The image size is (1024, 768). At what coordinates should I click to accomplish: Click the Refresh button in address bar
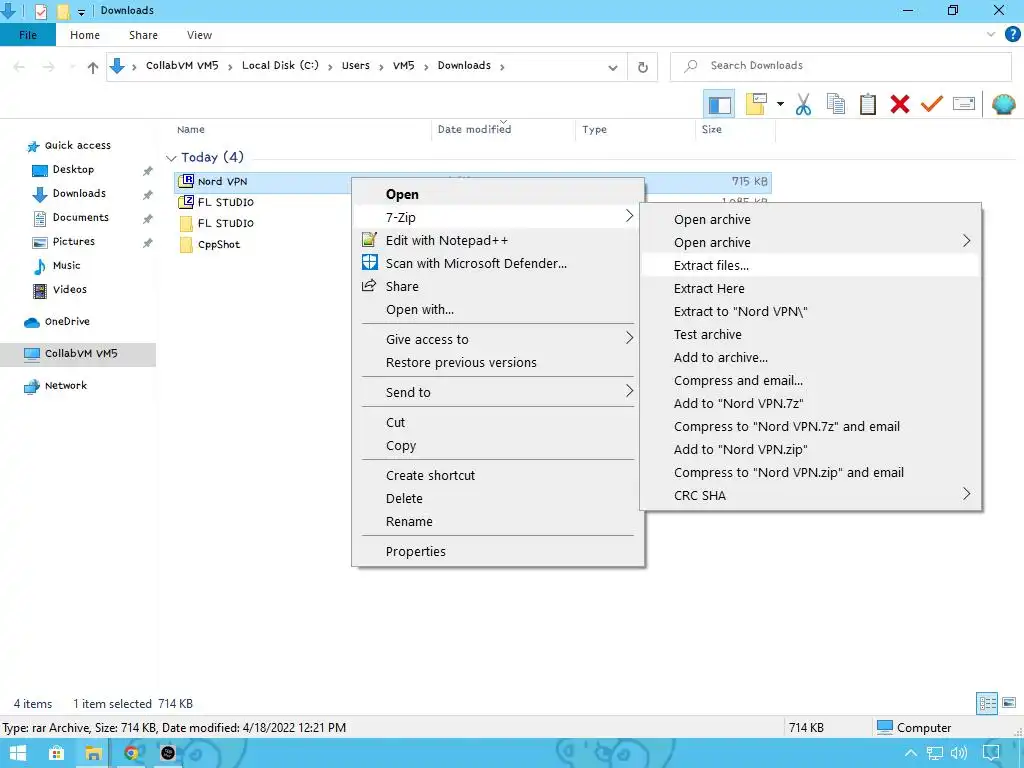pos(643,67)
